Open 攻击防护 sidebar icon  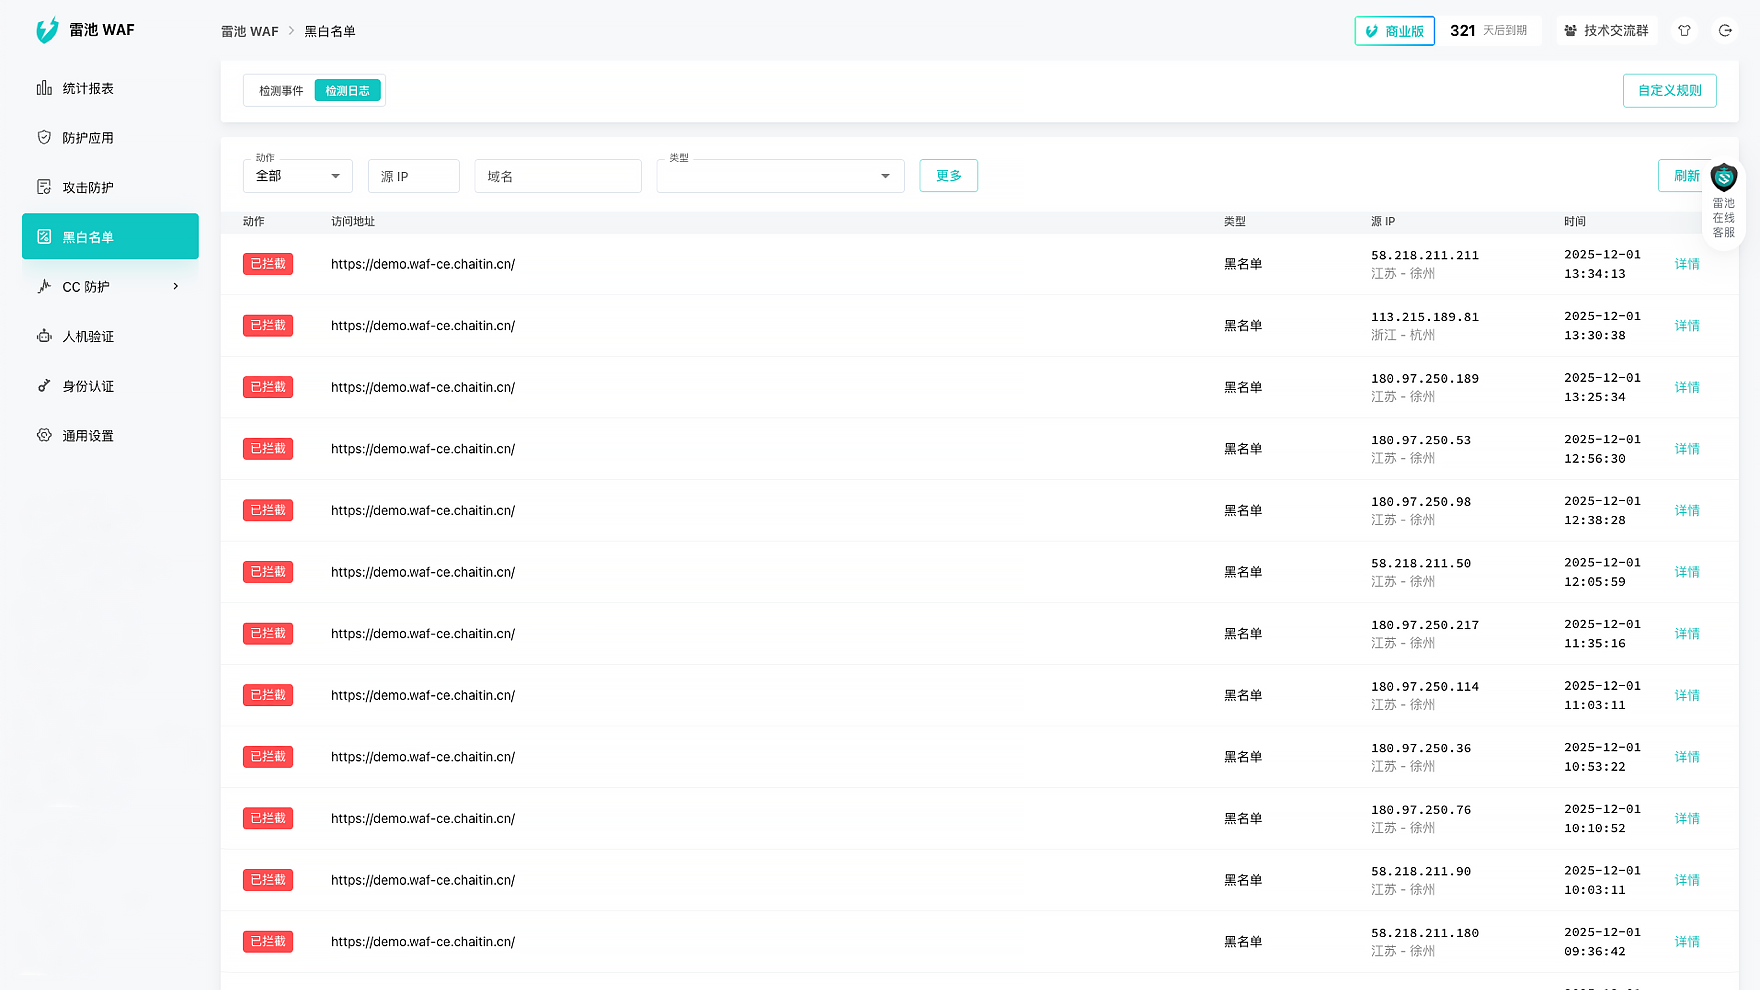(x=44, y=187)
